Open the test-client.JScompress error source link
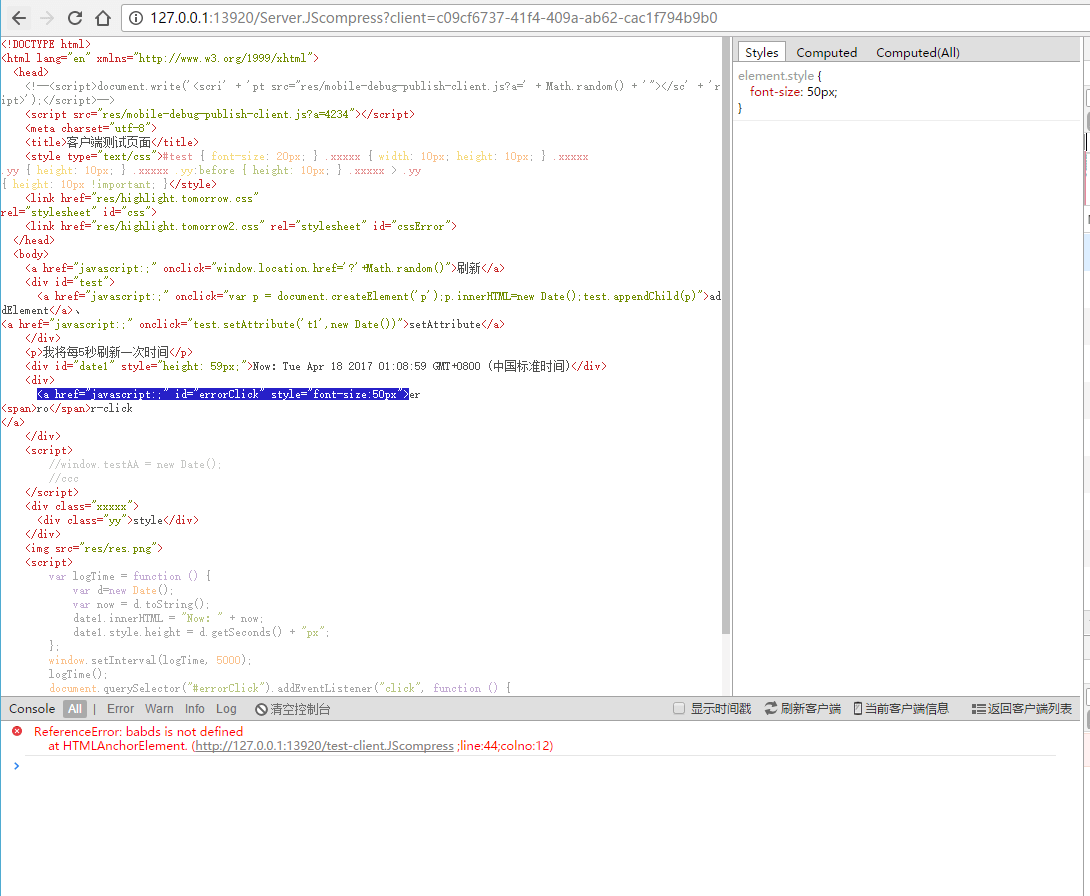 pyautogui.click(x=324, y=746)
